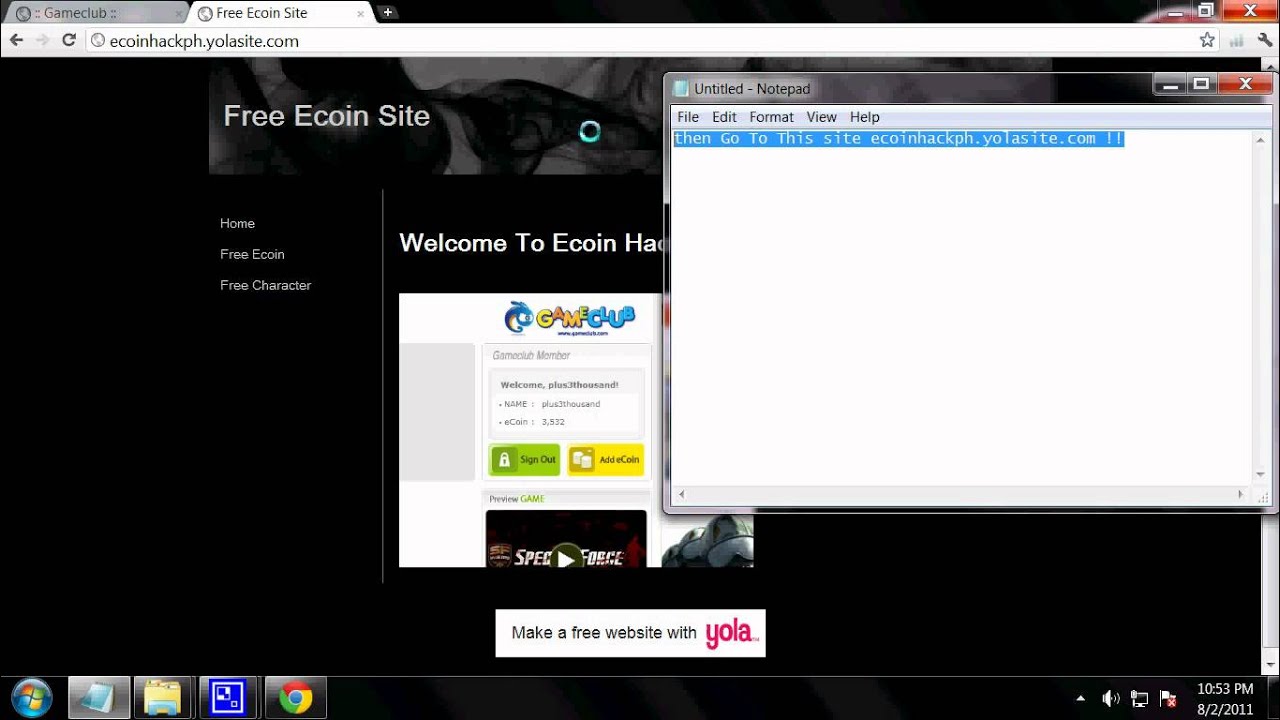1280x720 pixels.
Task: Open the Format menu in Notepad
Action: (771, 117)
